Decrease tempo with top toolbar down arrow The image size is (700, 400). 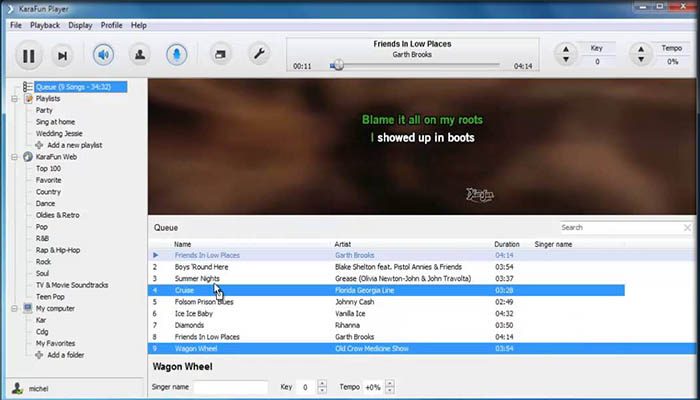click(x=641, y=59)
